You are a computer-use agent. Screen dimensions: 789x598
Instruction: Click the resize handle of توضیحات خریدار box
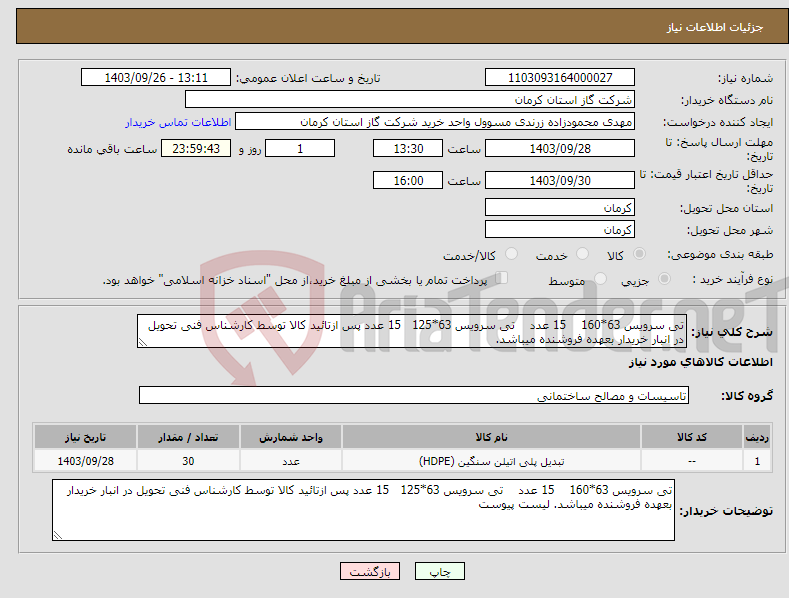[57, 536]
